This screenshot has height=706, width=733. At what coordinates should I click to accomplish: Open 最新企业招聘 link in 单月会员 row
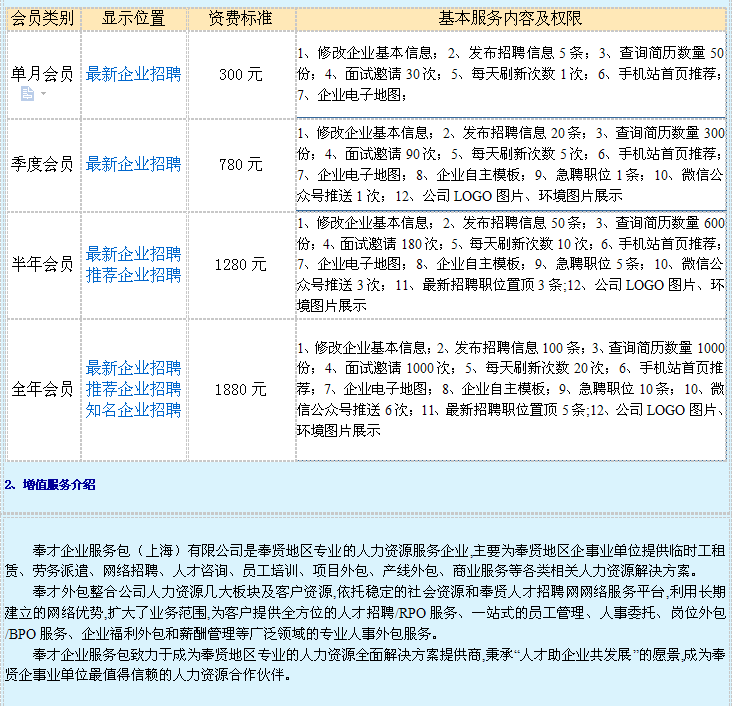coord(133,74)
